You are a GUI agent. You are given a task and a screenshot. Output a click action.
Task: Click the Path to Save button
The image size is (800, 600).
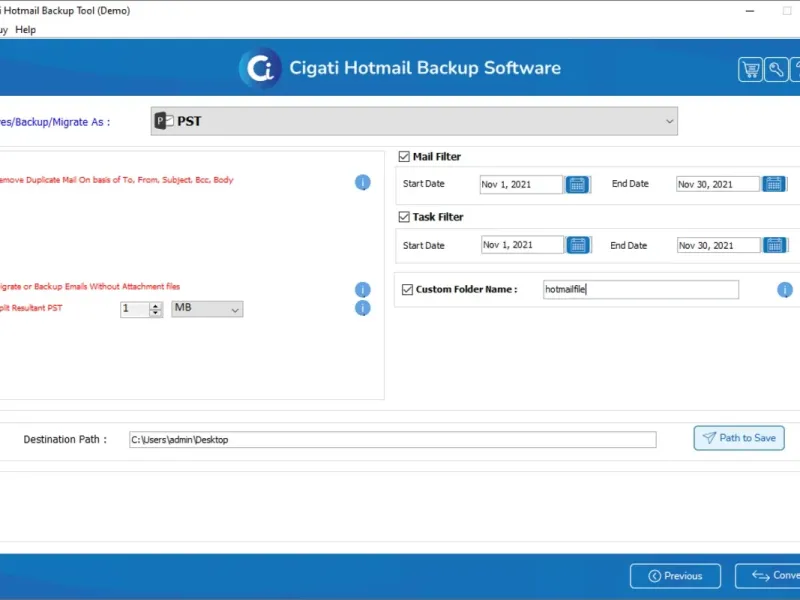738,438
